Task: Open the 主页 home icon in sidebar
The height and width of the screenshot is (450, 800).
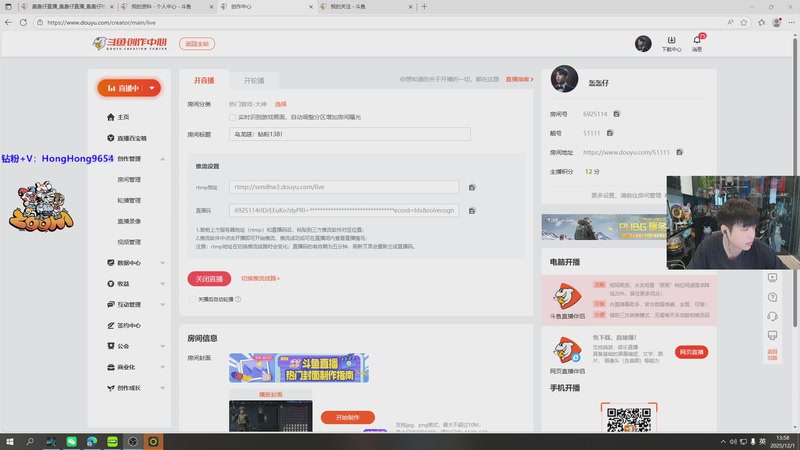Action: tap(111, 117)
